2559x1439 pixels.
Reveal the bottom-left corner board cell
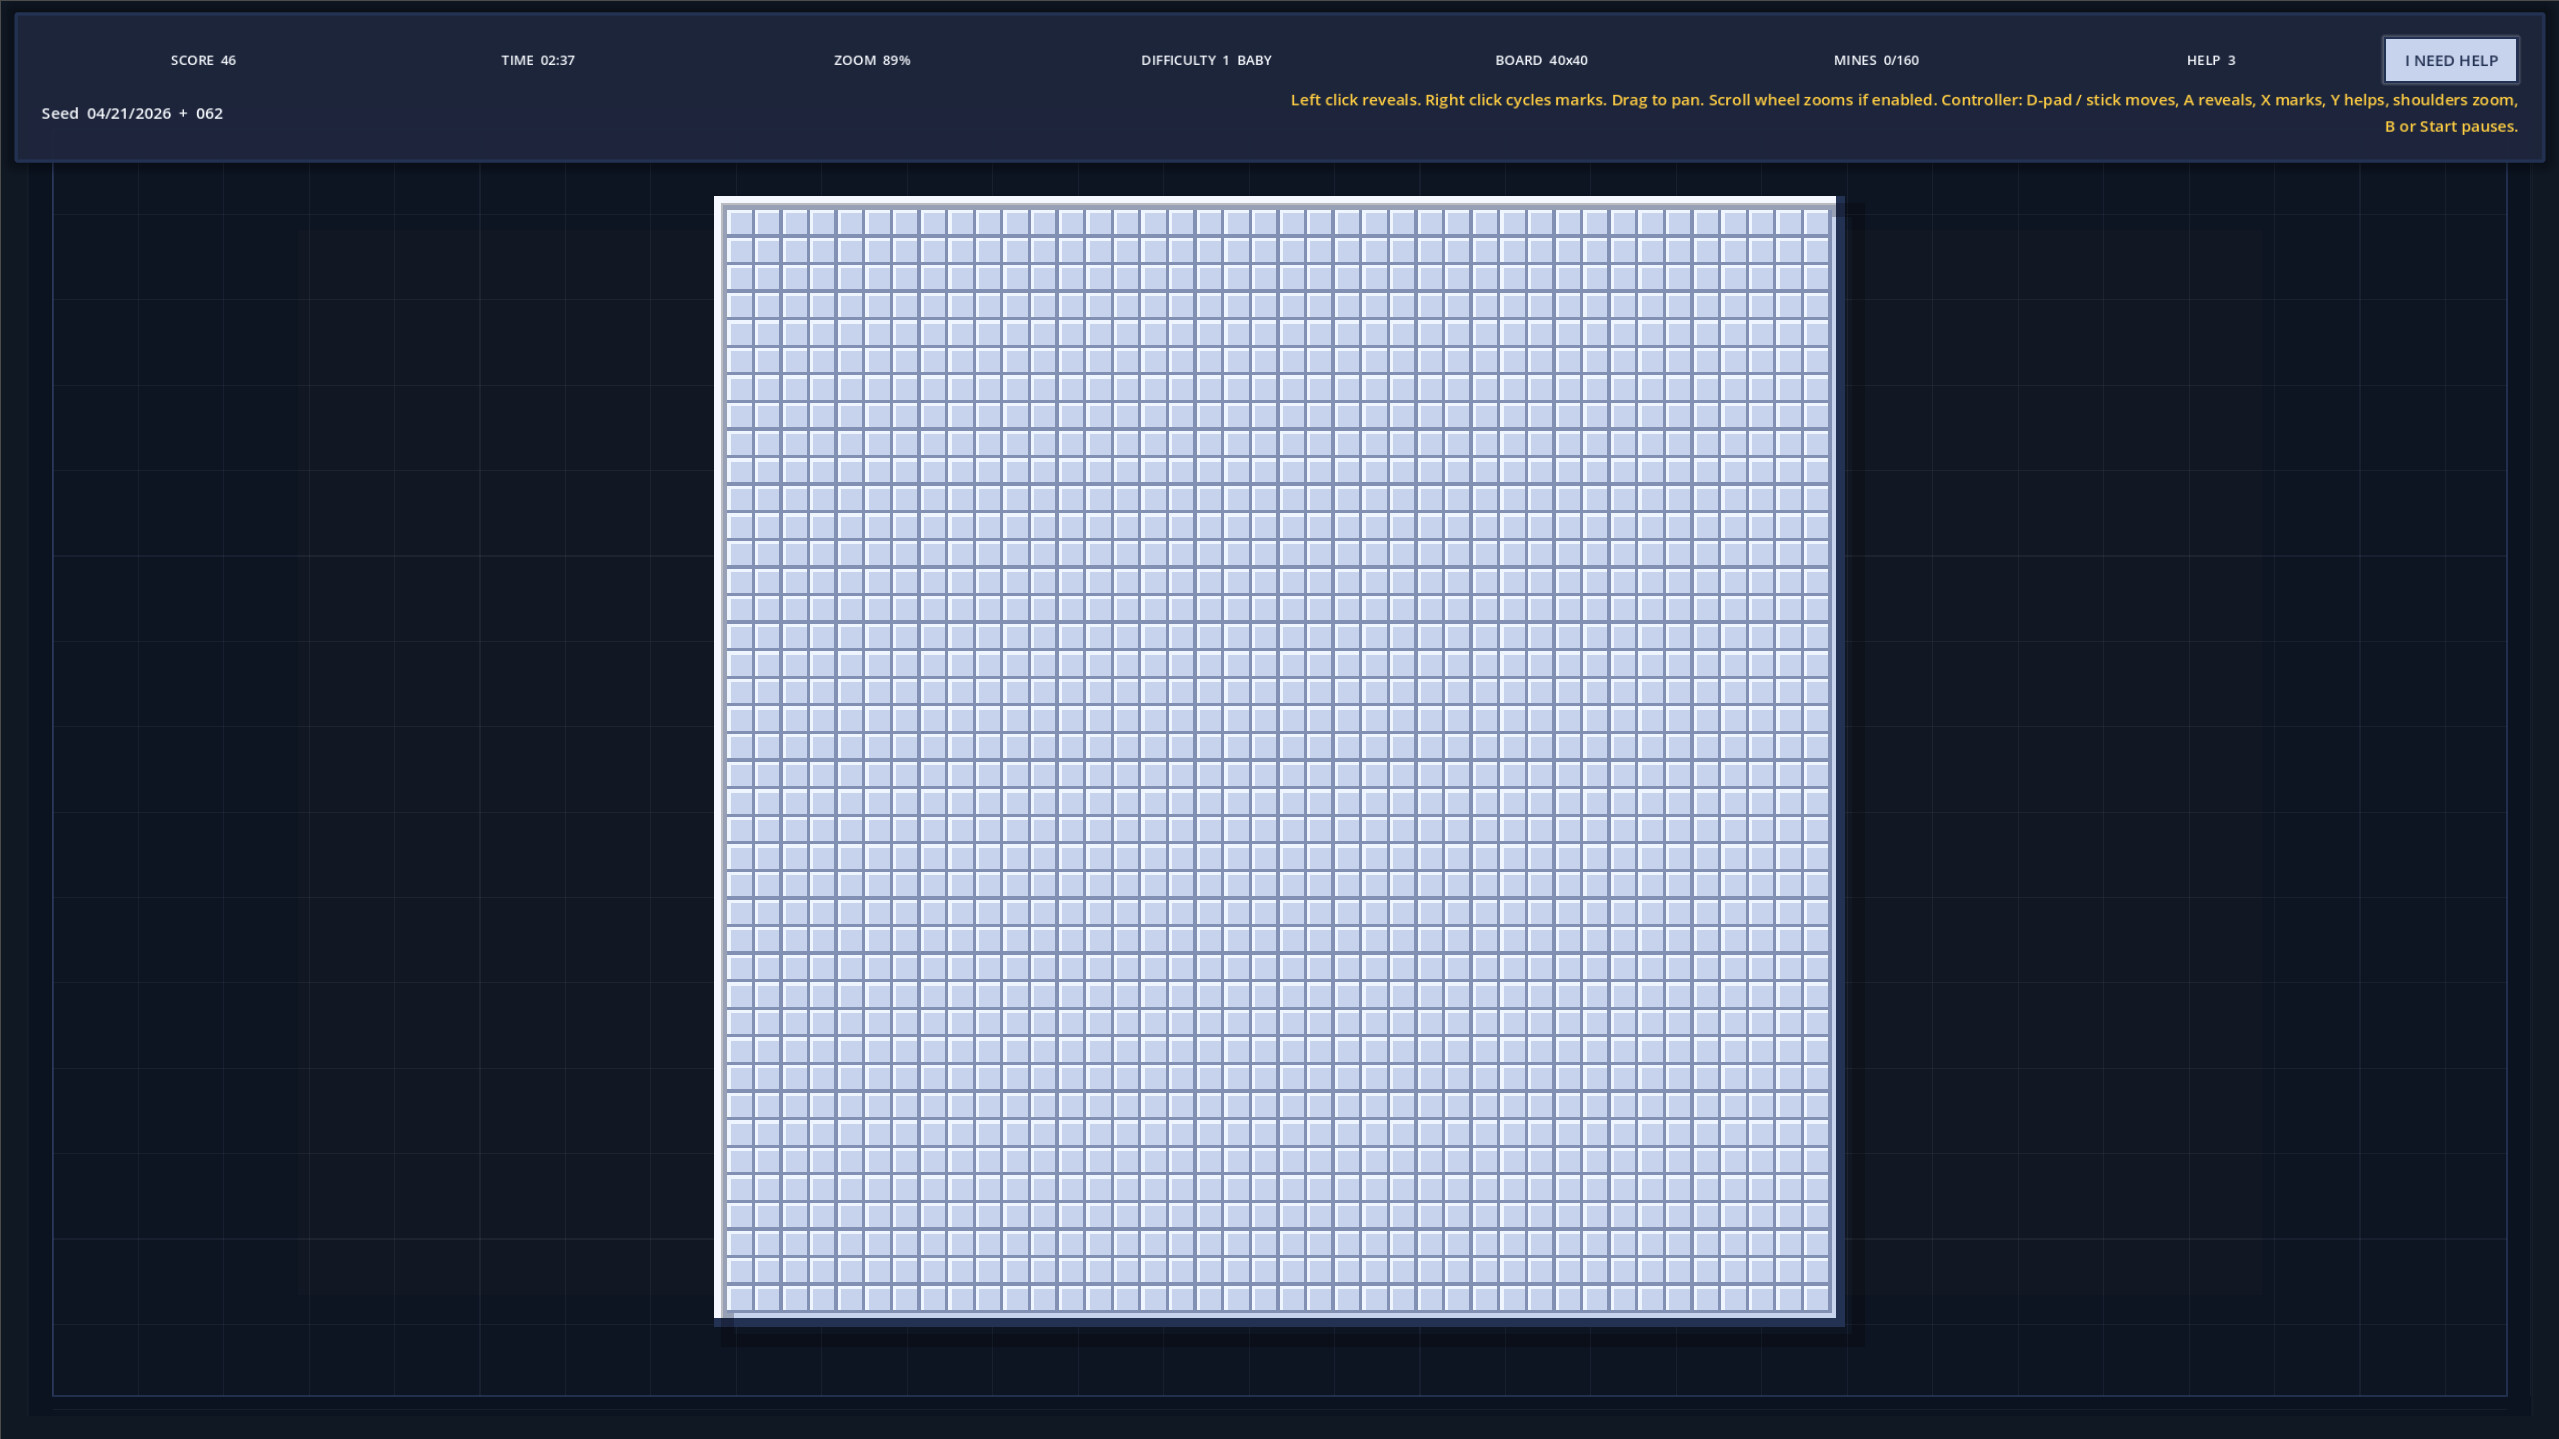click(740, 1298)
